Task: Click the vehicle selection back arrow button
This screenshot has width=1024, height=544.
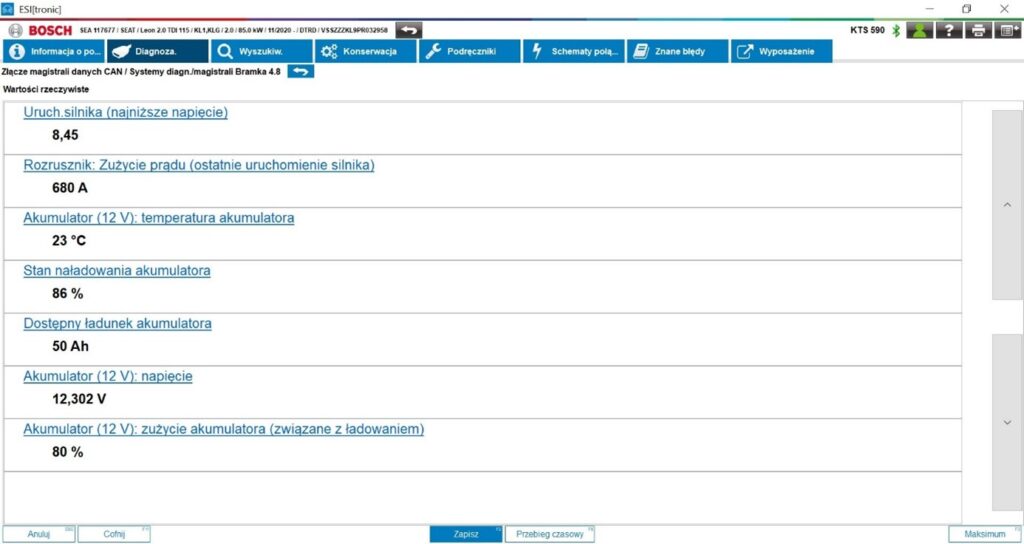Action: 409,30
